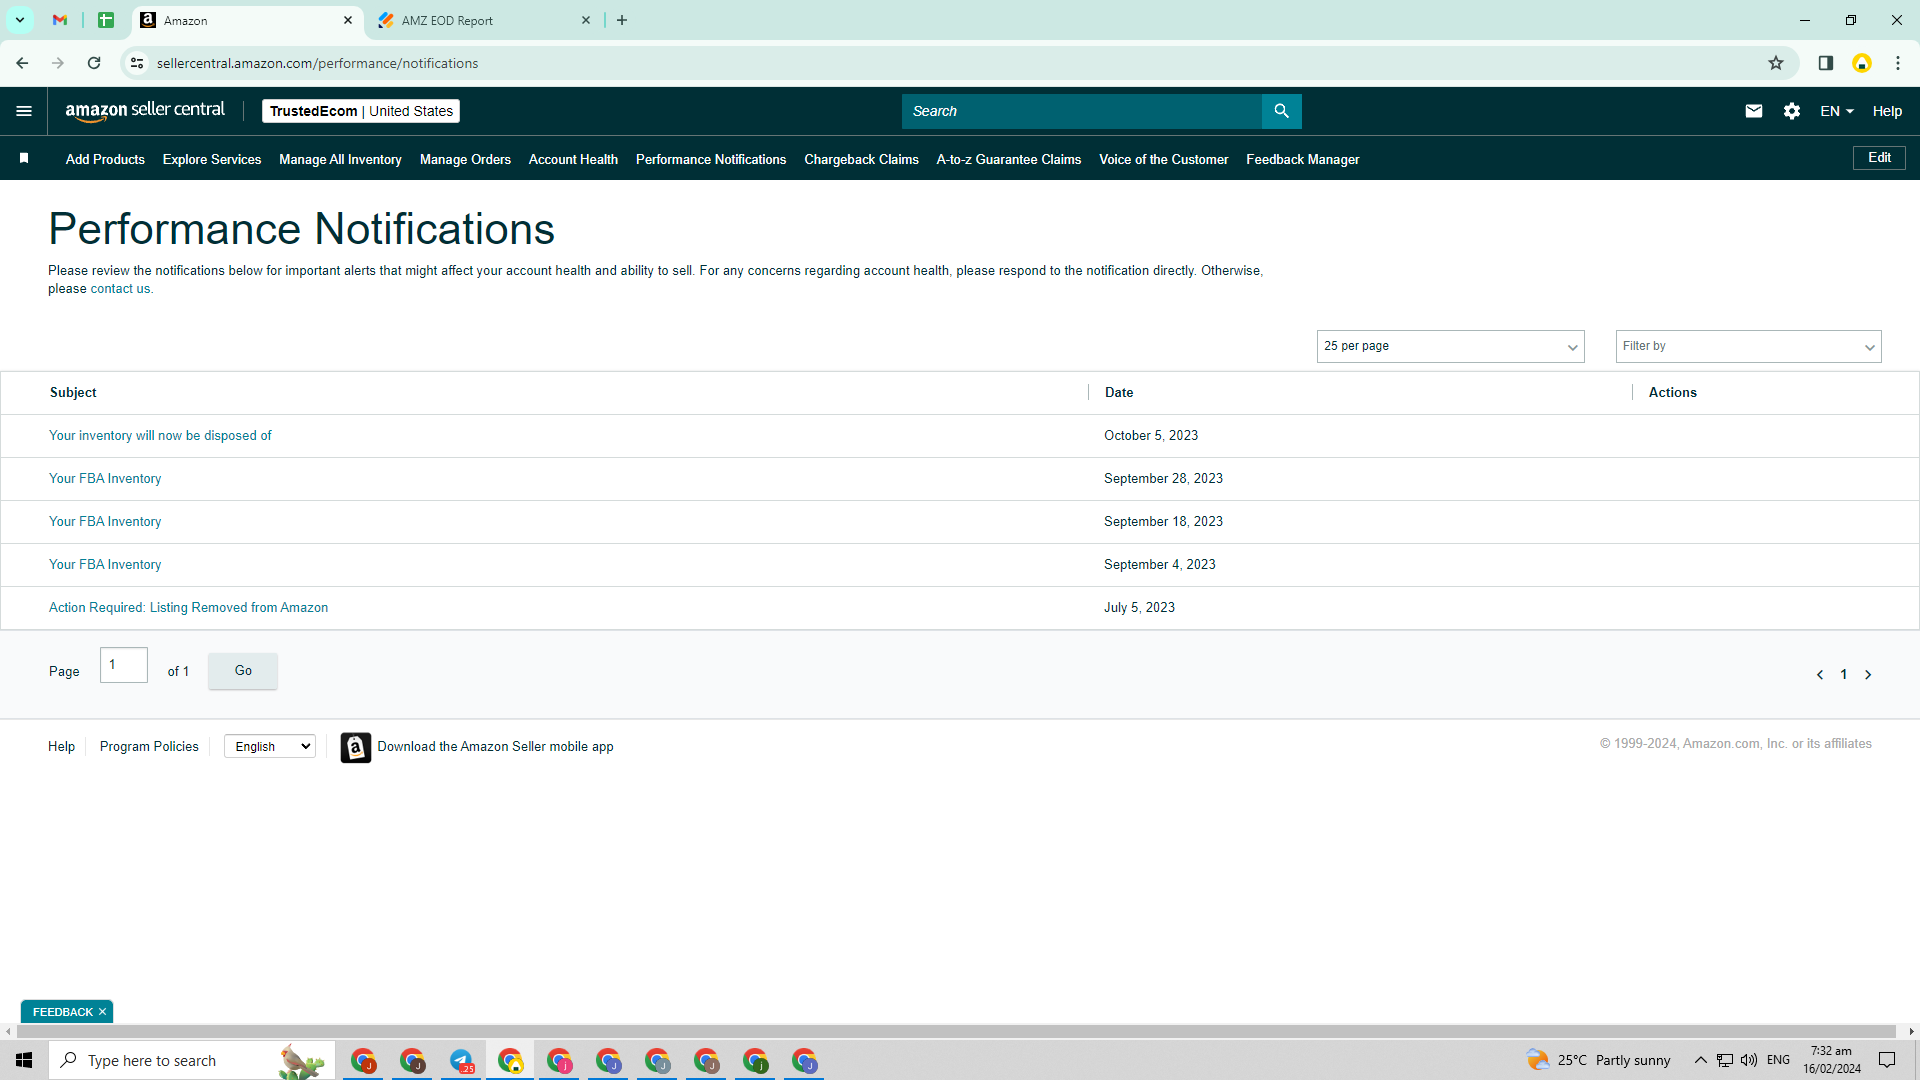Open Telegram from the taskbar

pos(461,1060)
